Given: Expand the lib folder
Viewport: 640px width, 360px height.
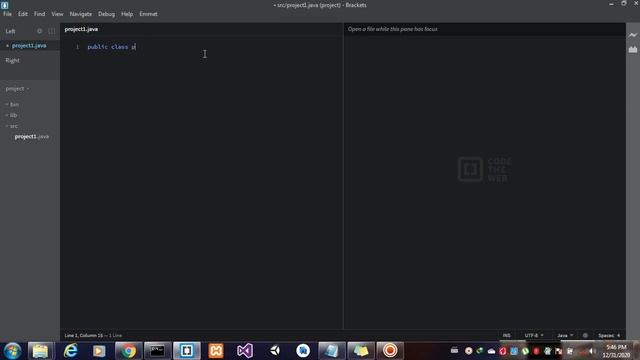Looking at the screenshot, I should tap(11, 115).
